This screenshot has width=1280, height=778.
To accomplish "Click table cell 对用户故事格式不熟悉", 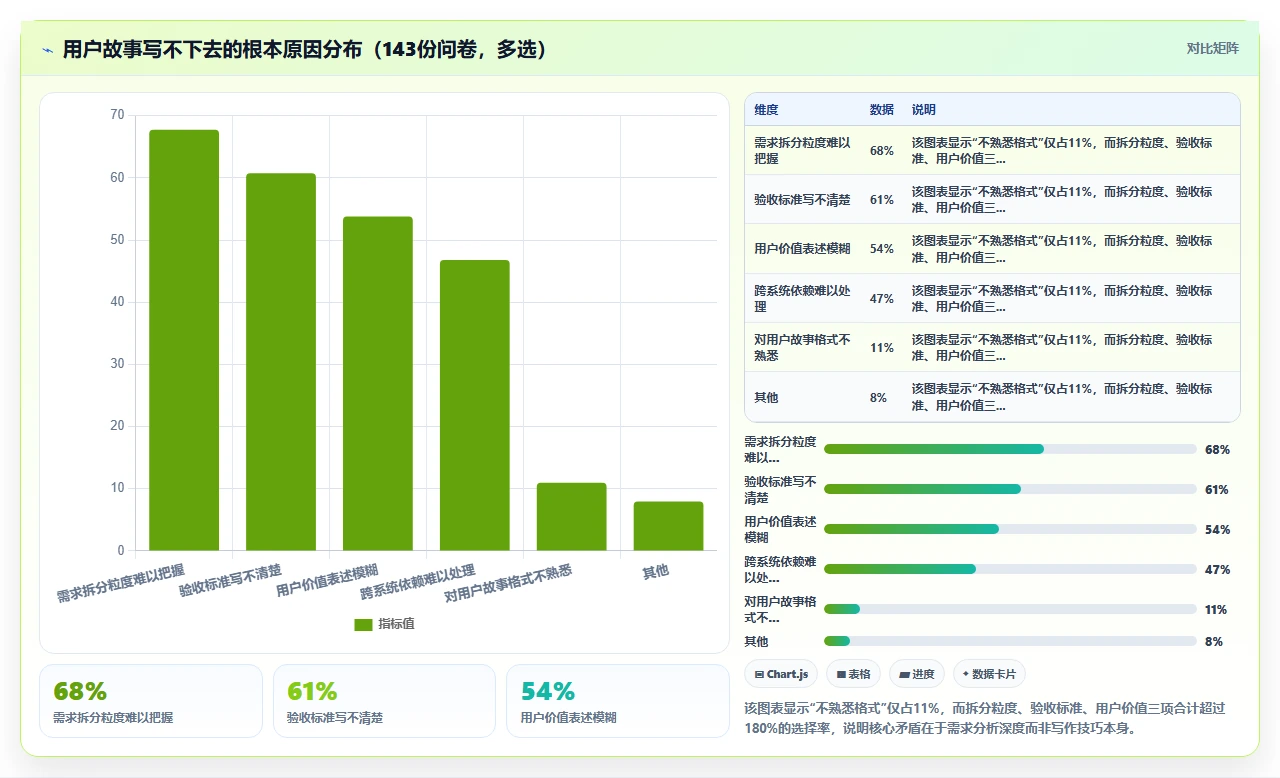I will point(803,347).
